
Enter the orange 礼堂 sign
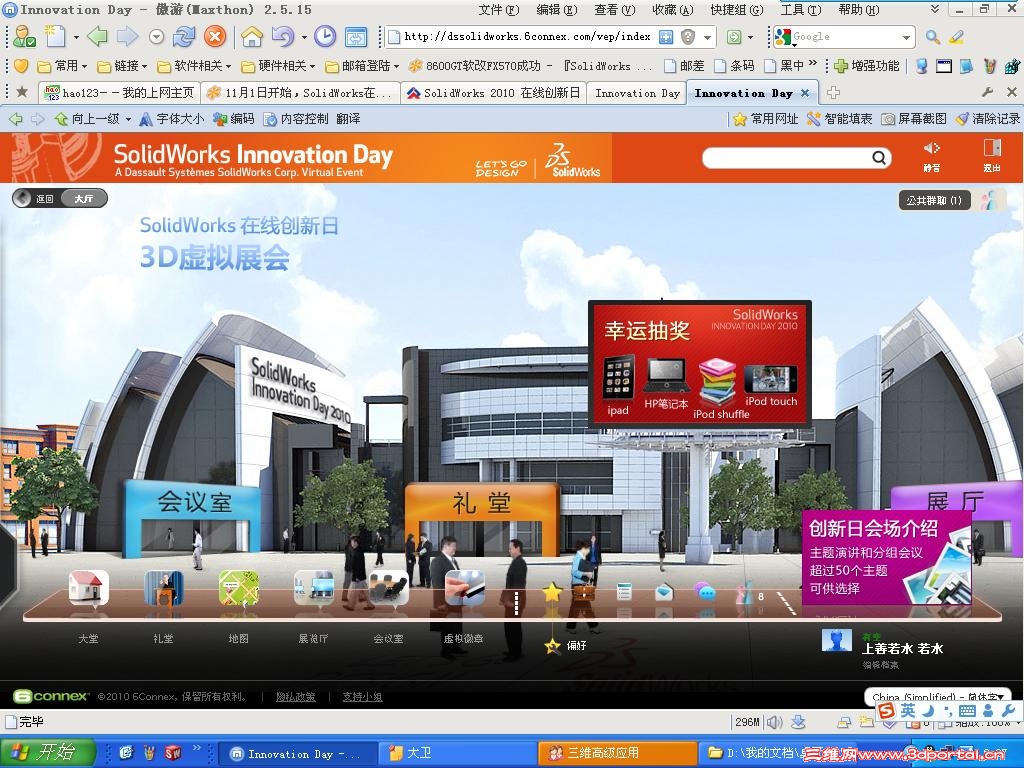click(x=482, y=519)
